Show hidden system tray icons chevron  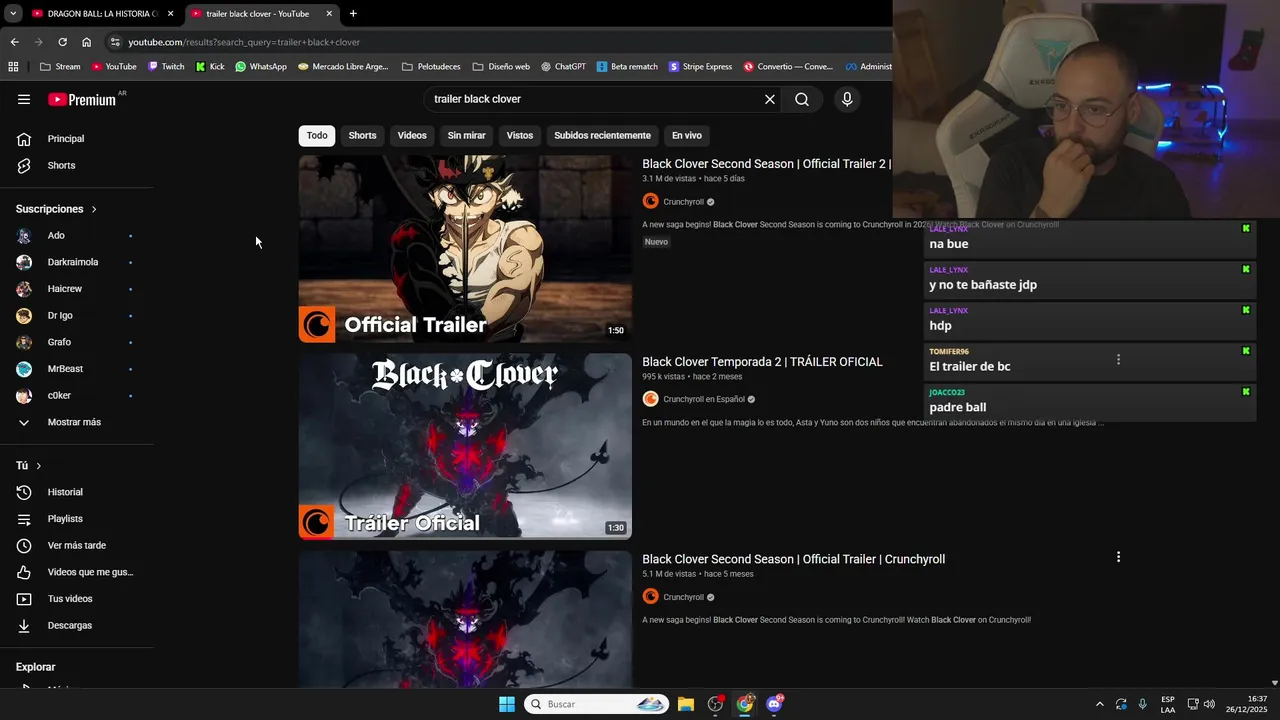pyautogui.click(x=1100, y=704)
